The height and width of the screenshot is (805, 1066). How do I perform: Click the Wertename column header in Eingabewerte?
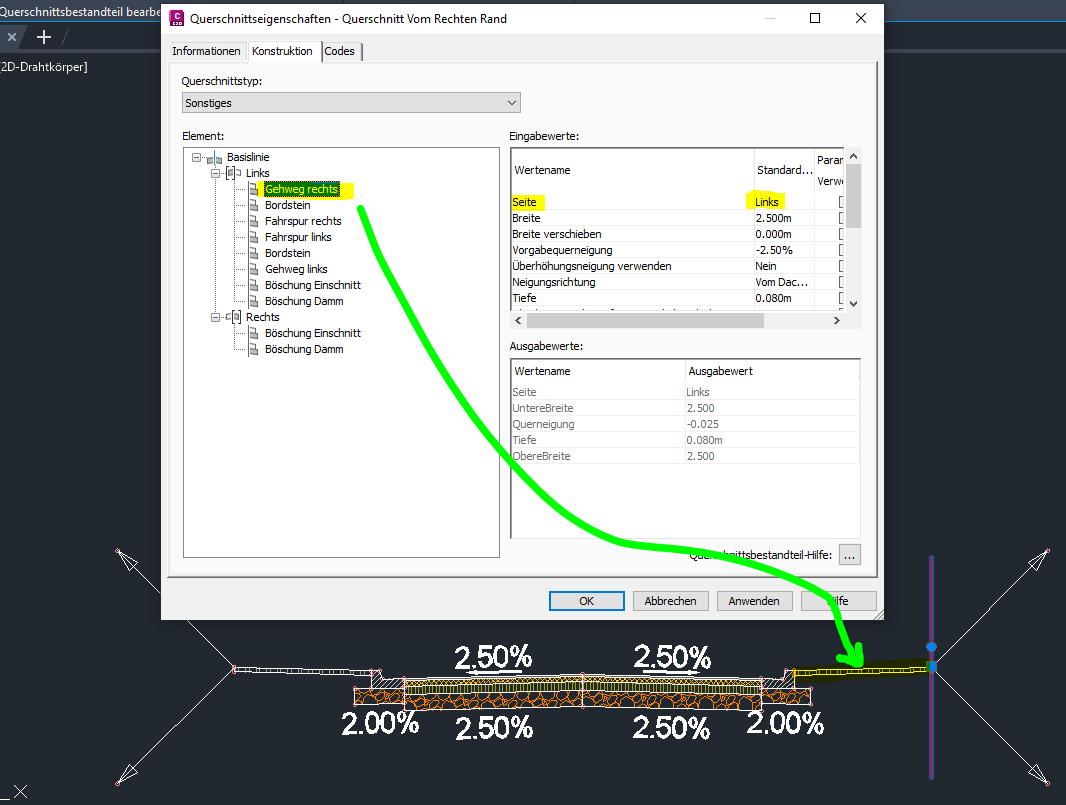pos(632,170)
